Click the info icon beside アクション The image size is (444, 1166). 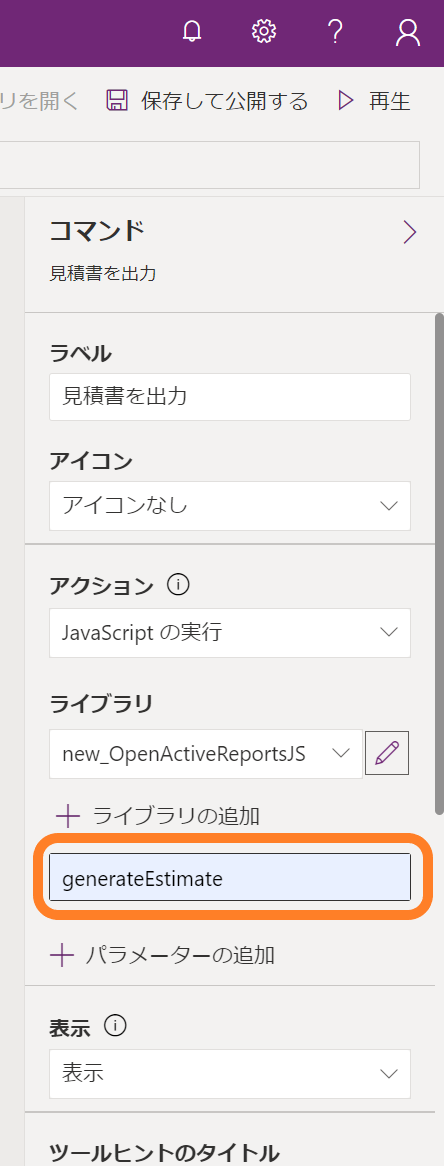pyautogui.click(x=178, y=586)
